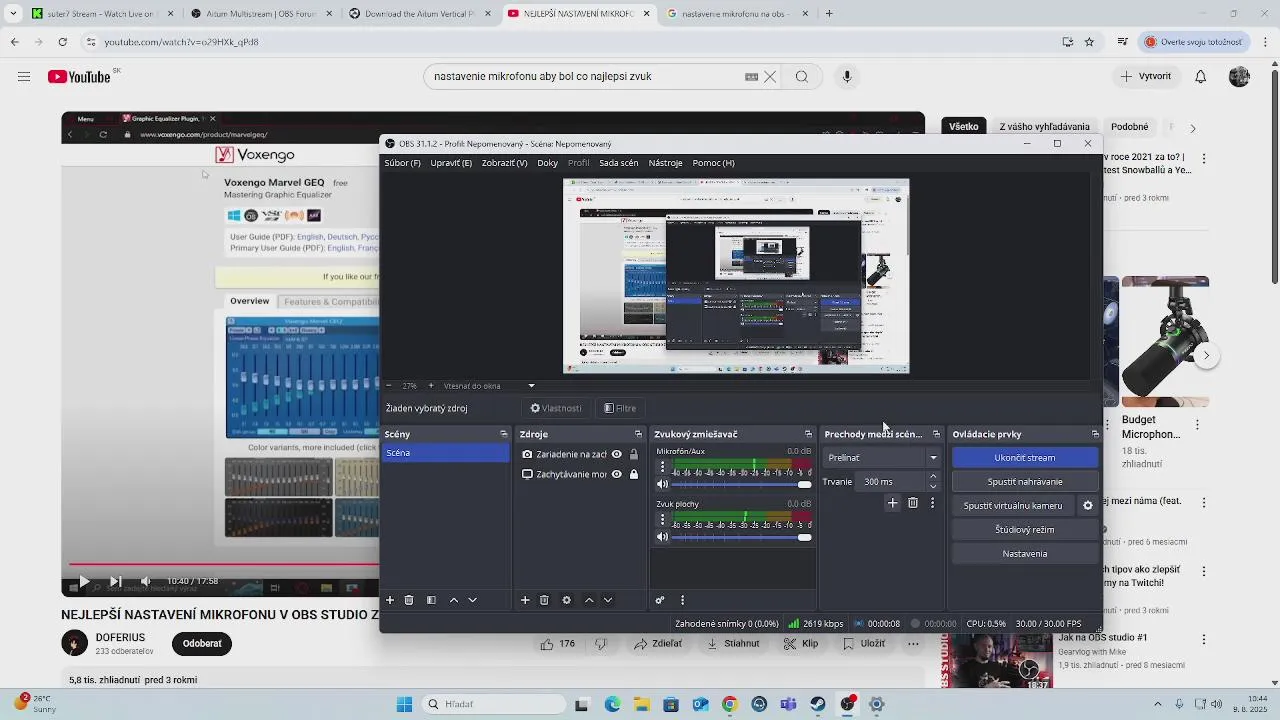The width and height of the screenshot is (1280, 720).
Task: Mute the Mikrofón/Aux channel speaker
Action: coord(662,484)
